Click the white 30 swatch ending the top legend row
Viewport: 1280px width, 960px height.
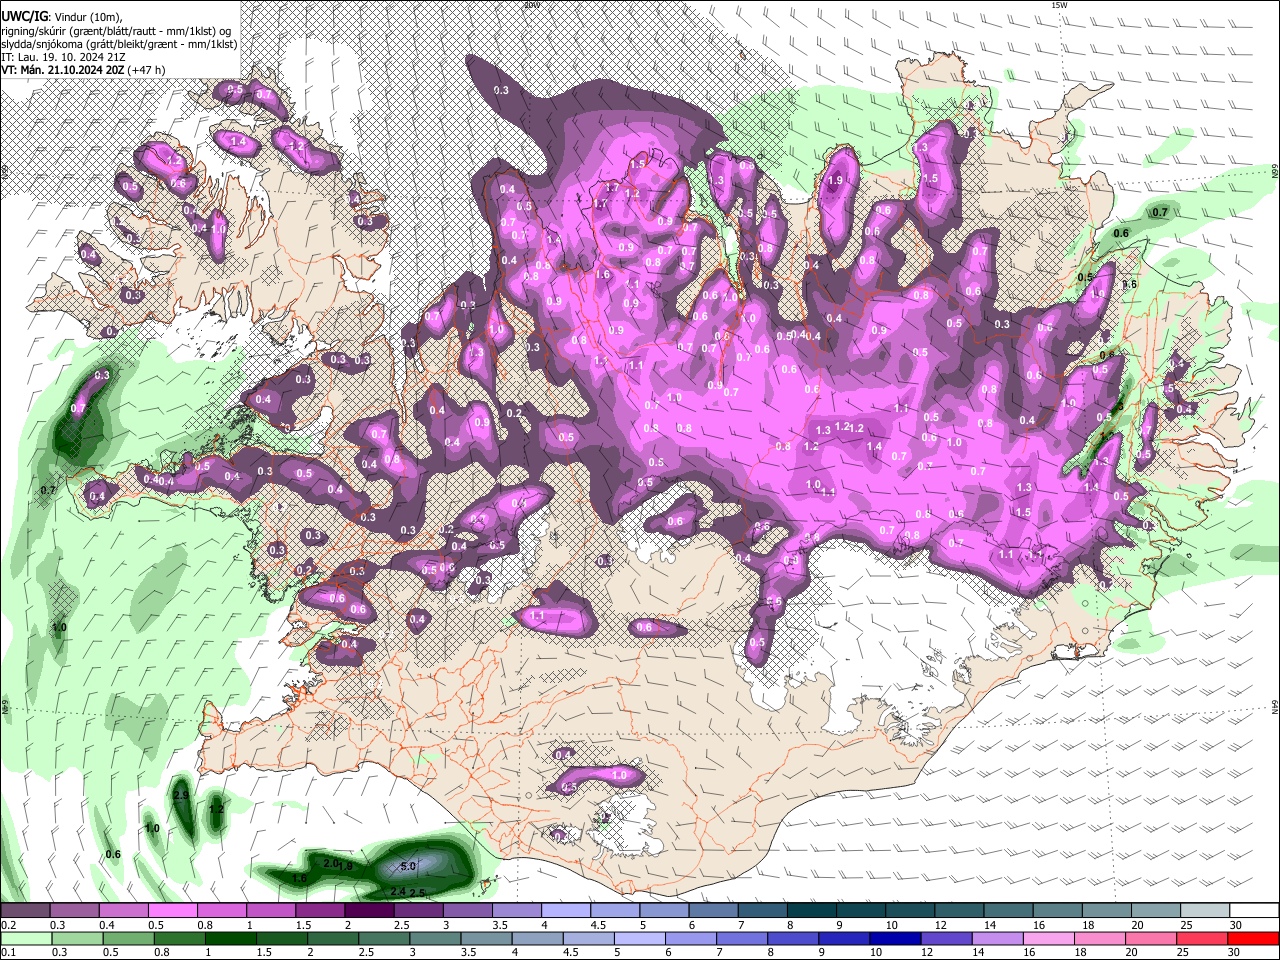pos(1254,911)
